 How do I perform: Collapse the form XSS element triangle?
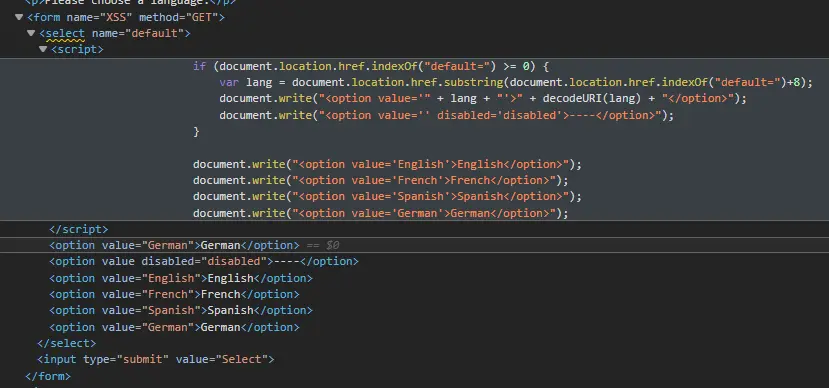coord(19,17)
